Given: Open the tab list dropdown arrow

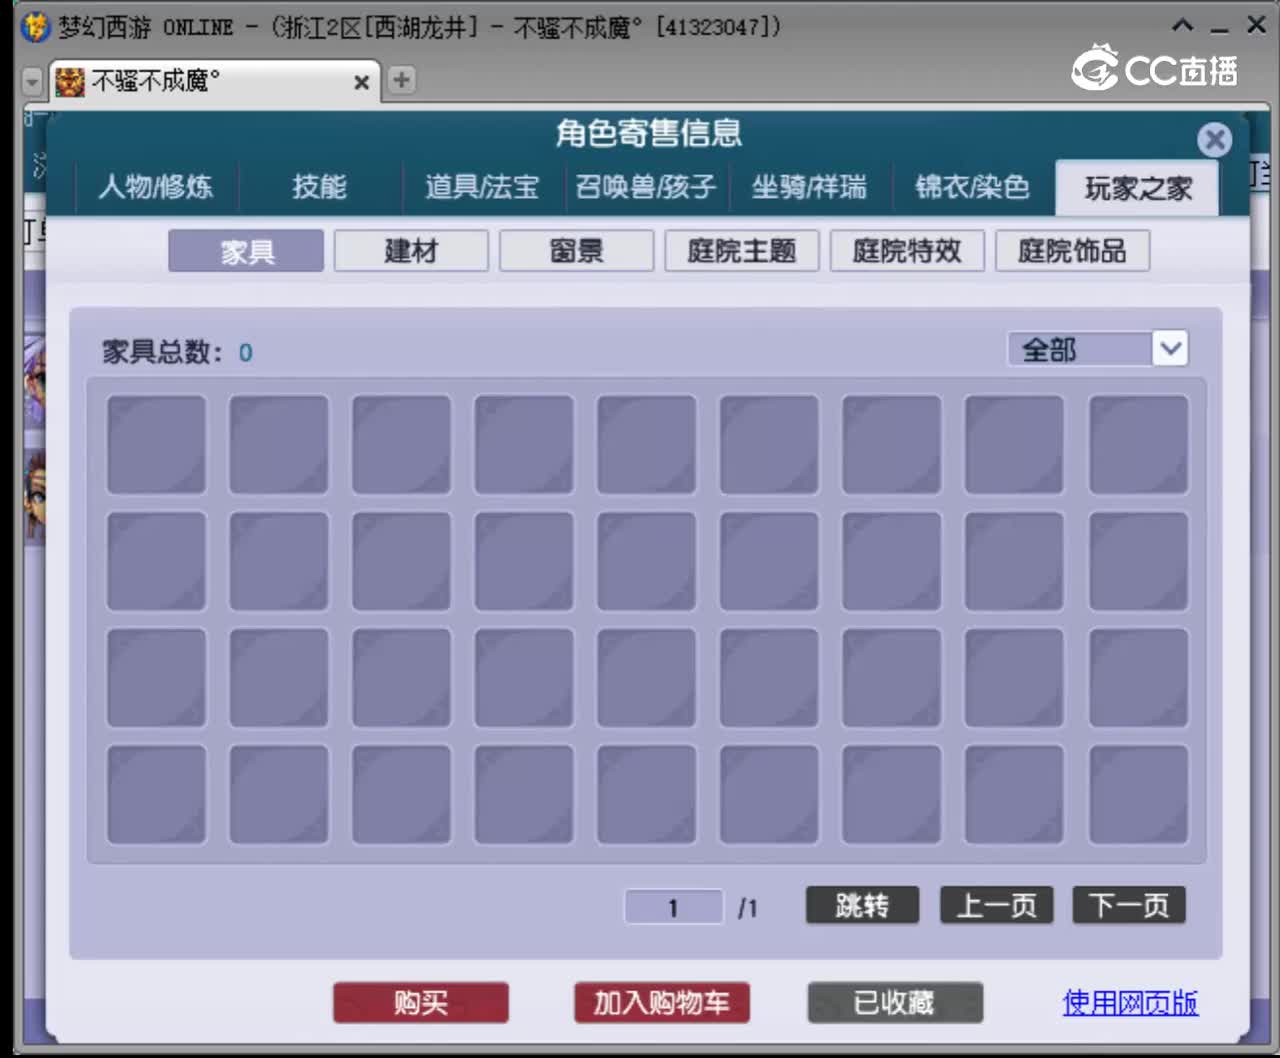Looking at the screenshot, I should tap(32, 81).
